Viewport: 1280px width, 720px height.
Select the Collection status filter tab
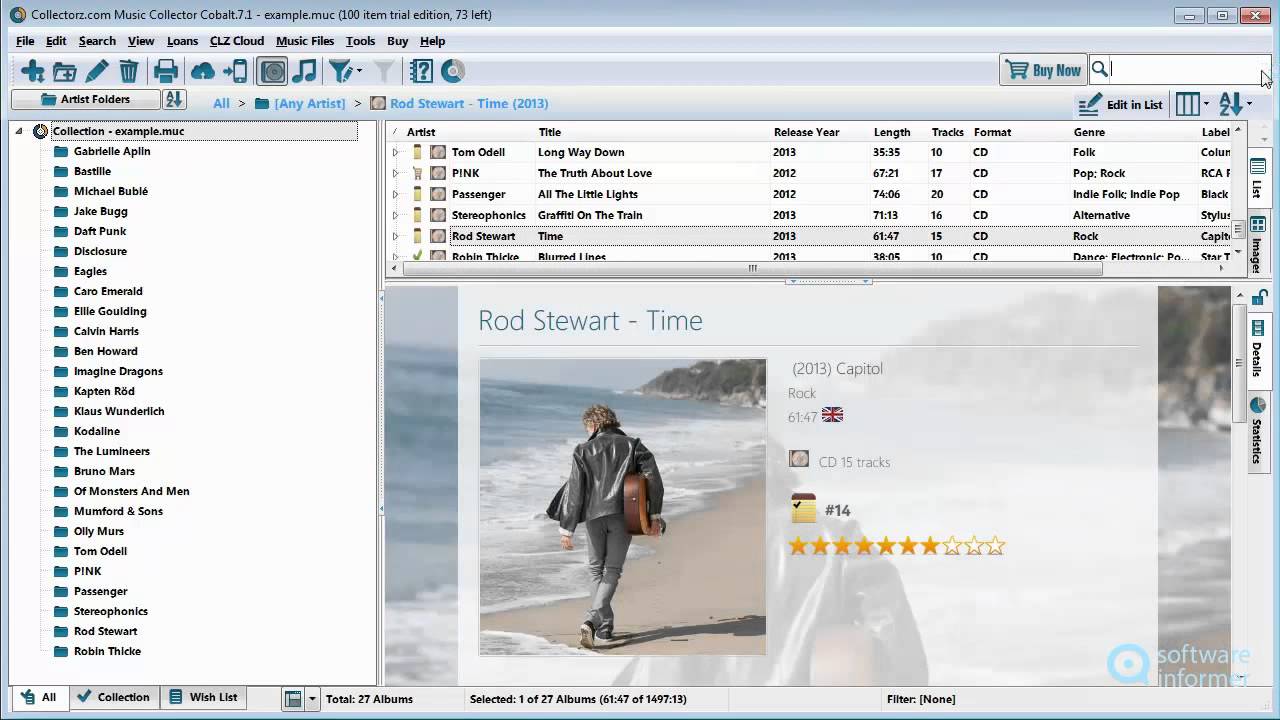coord(113,697)
